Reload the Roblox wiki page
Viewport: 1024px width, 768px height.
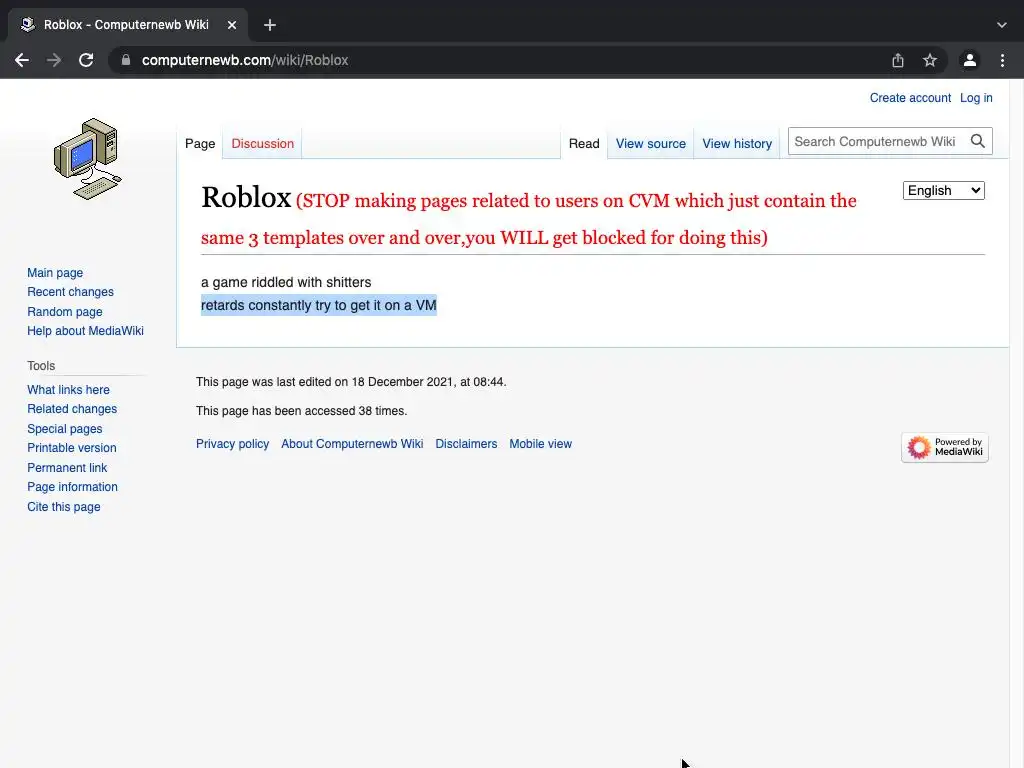tap(86, 60)
